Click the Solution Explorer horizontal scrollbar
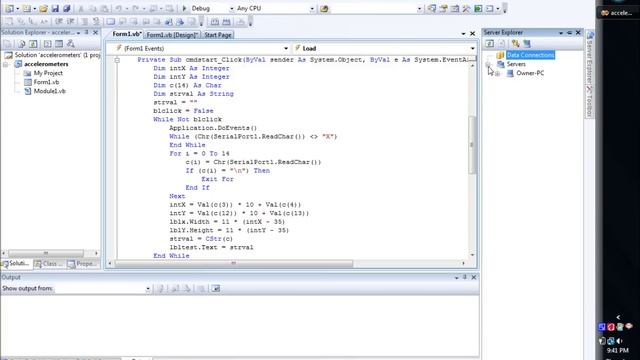 tap(46, 253)
